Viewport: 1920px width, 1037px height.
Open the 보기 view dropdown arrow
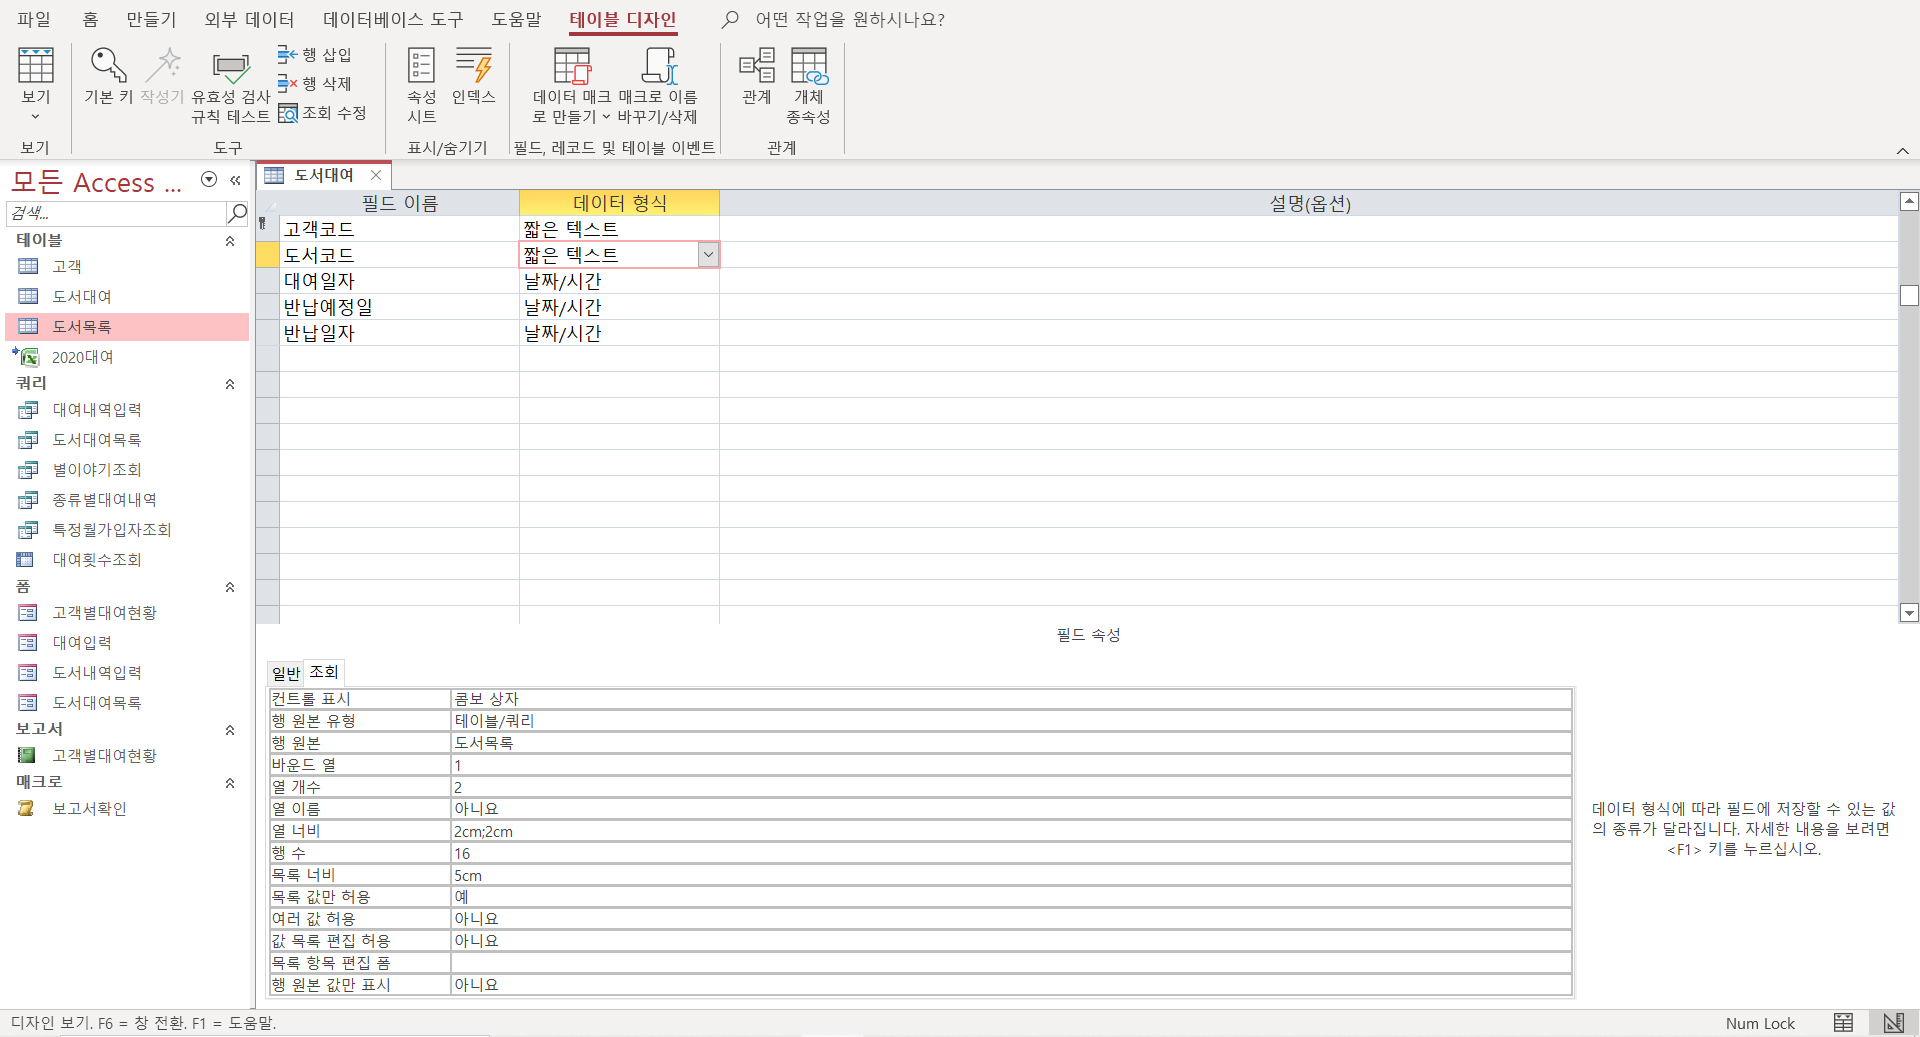[35, 117]
